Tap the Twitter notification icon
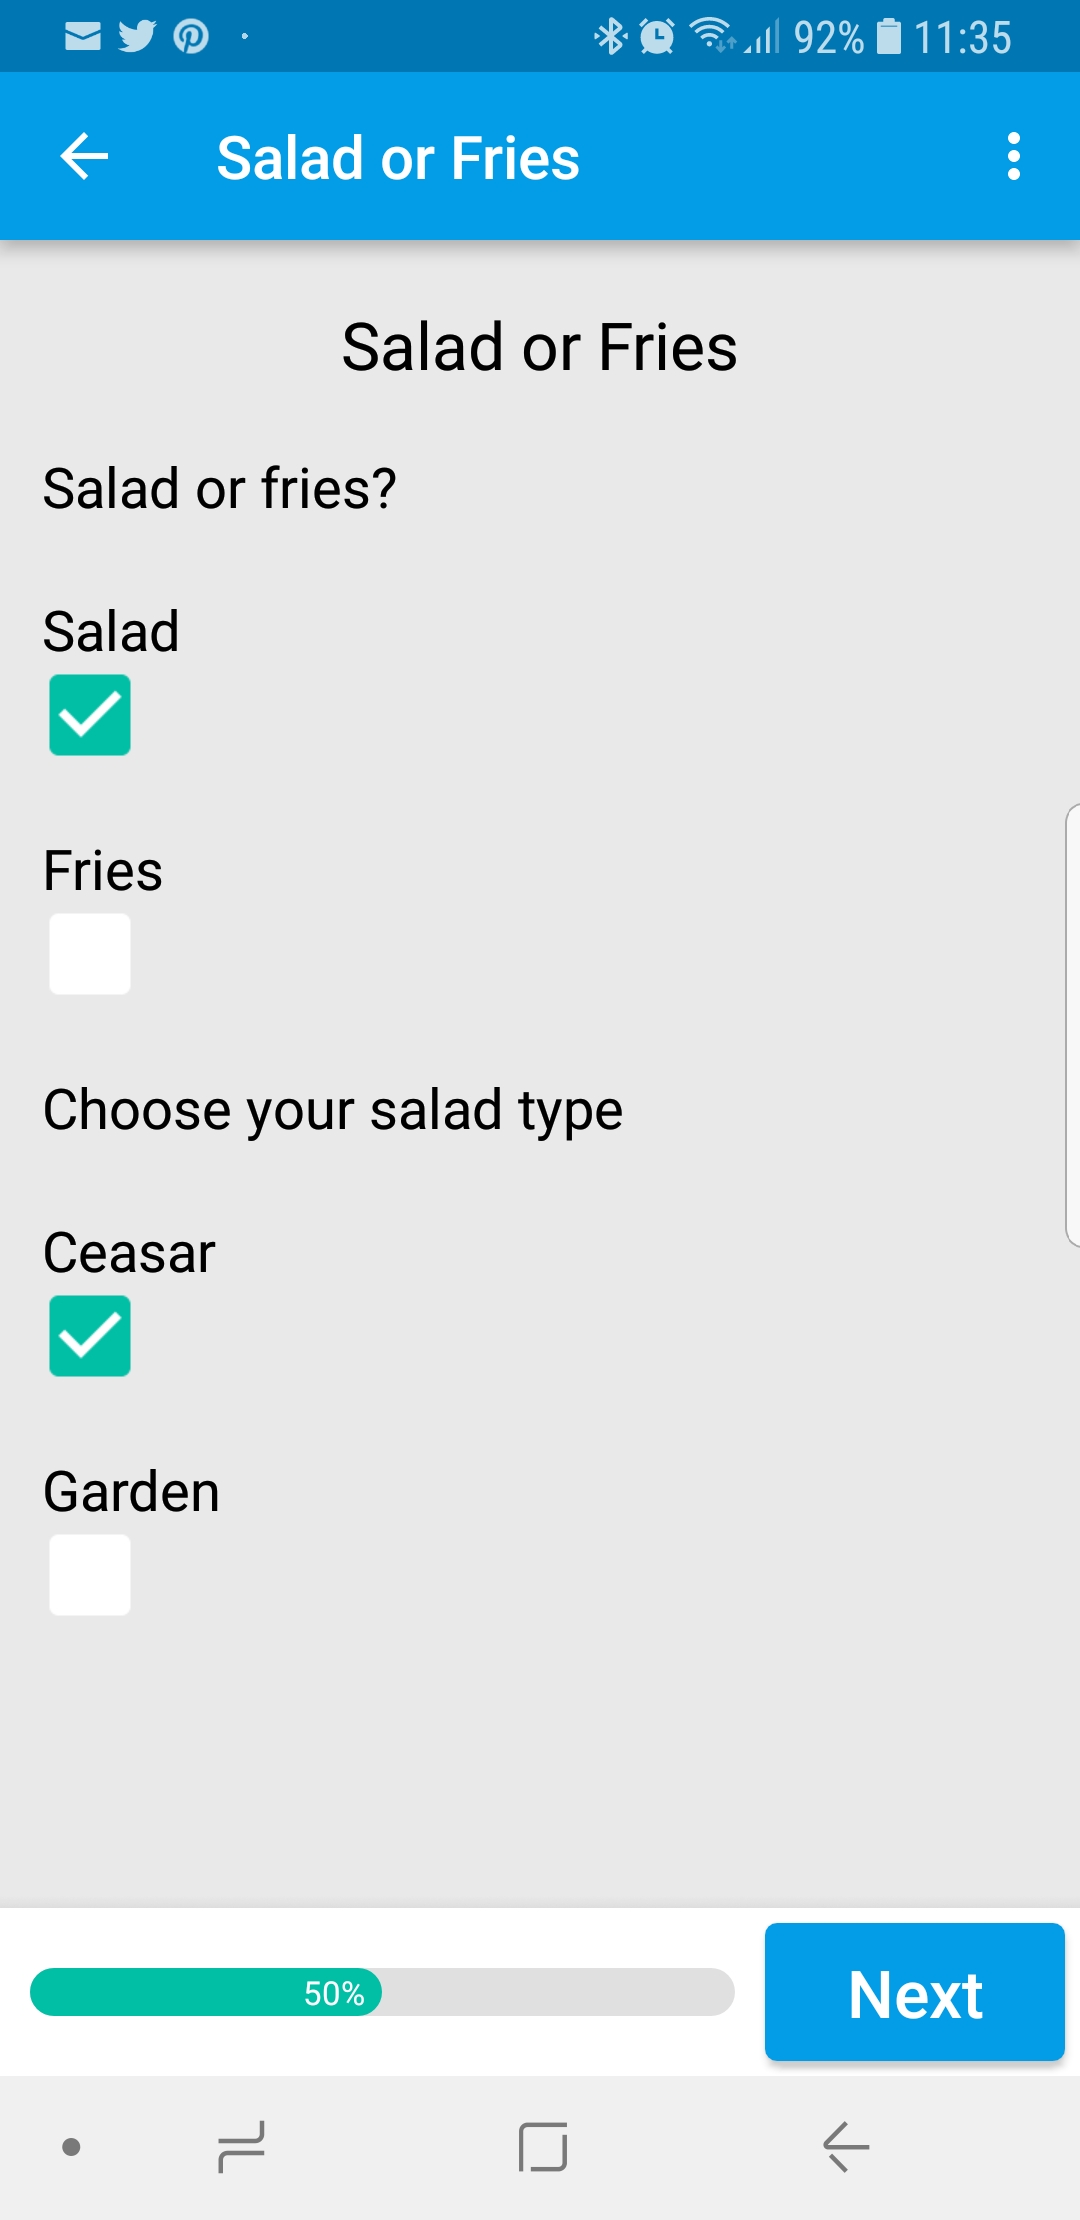Viewport: 1080px width, 2220px height. (137, 37)
